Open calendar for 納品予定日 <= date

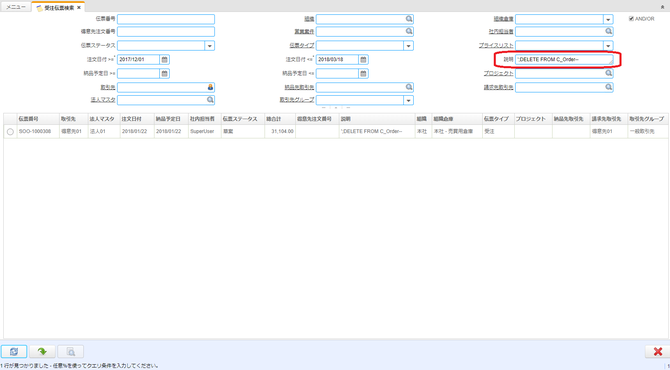tap(363, 73)
